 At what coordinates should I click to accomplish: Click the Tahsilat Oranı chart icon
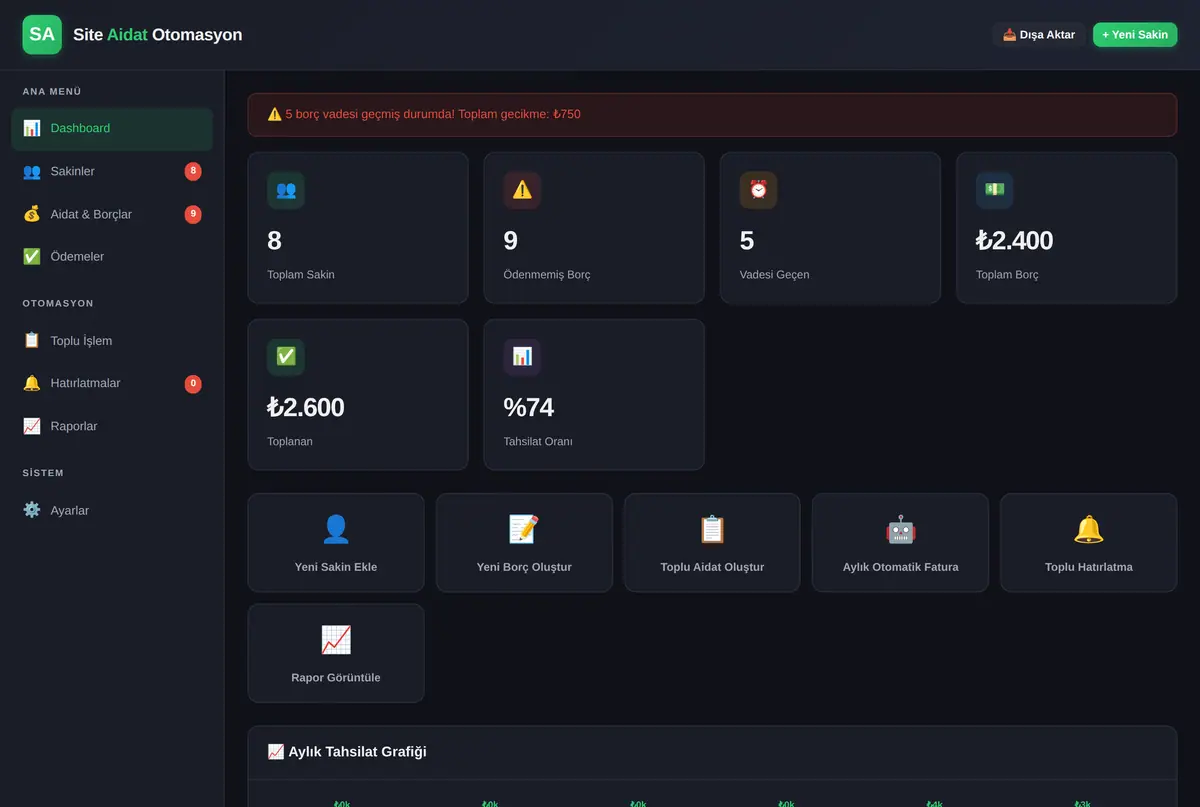tap(522, 357)
